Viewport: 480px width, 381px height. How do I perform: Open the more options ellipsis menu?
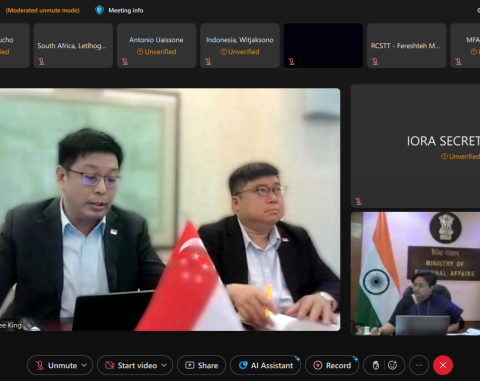(419, 365)
